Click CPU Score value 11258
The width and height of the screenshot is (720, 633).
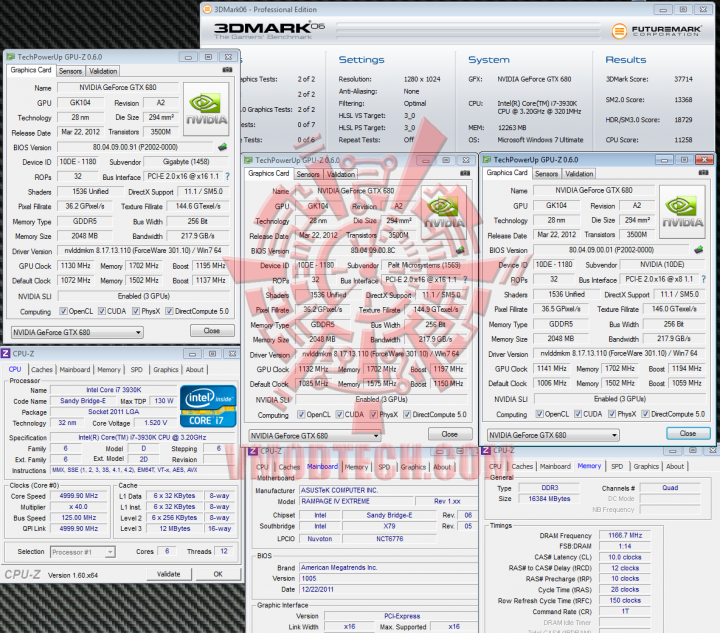tap(683, 140)
